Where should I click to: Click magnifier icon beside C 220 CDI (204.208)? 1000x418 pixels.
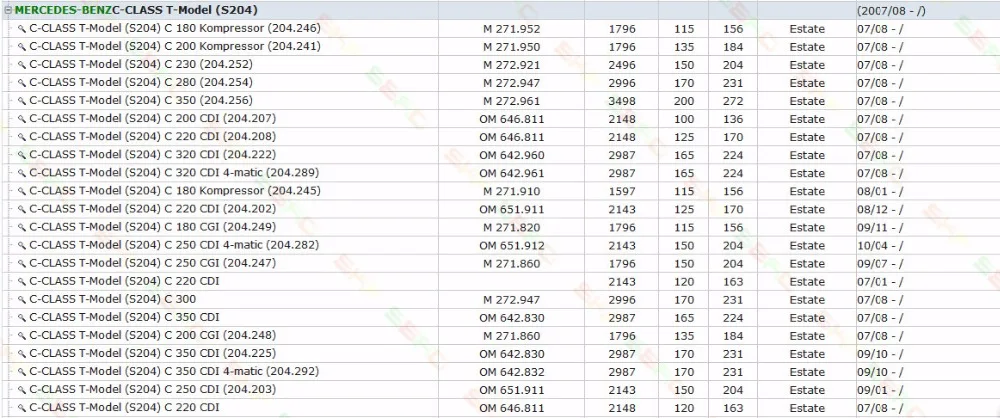(22, 137)
